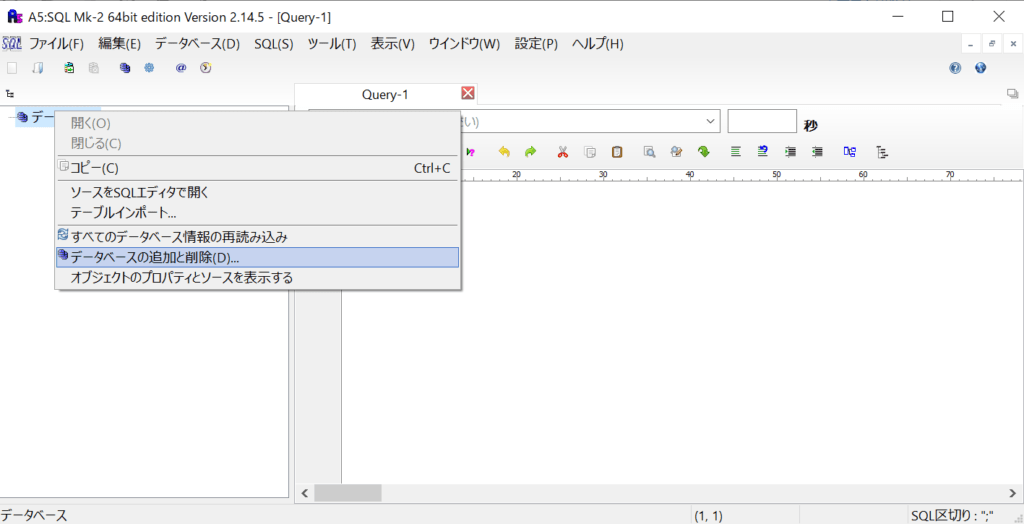Open the 表示(V) menu
Viewport: 1024px width, 524px height.
coord(392,44)
